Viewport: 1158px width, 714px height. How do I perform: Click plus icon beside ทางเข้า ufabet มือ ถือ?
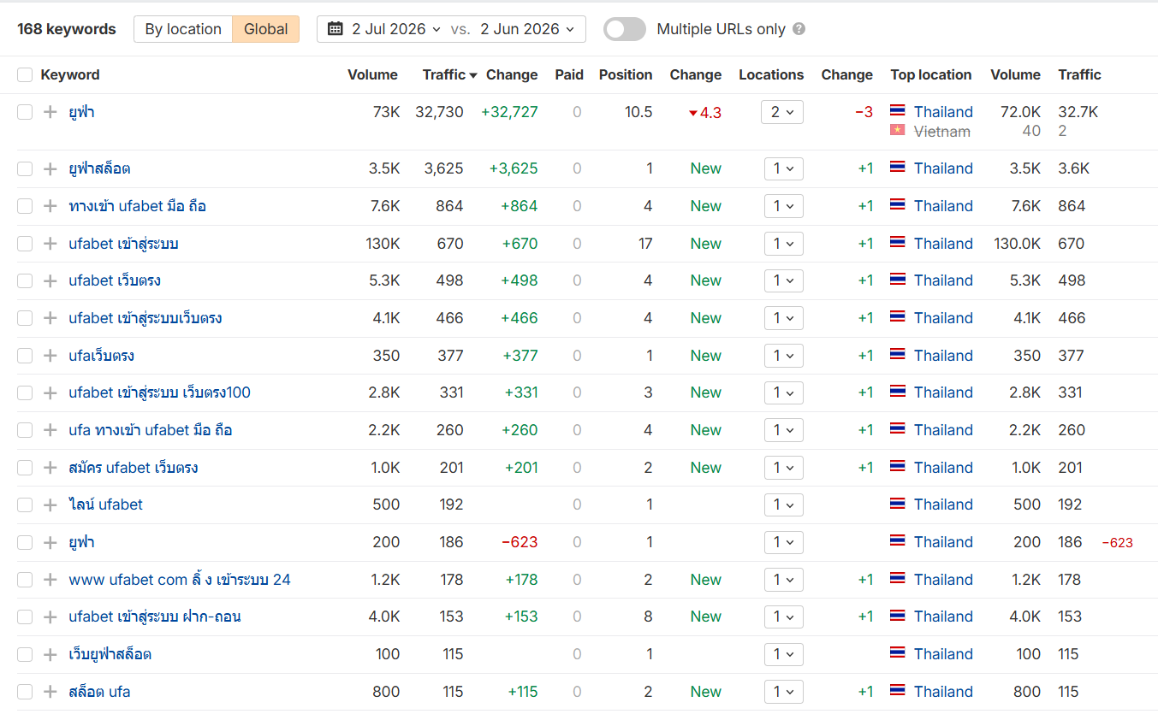point(50,206)
